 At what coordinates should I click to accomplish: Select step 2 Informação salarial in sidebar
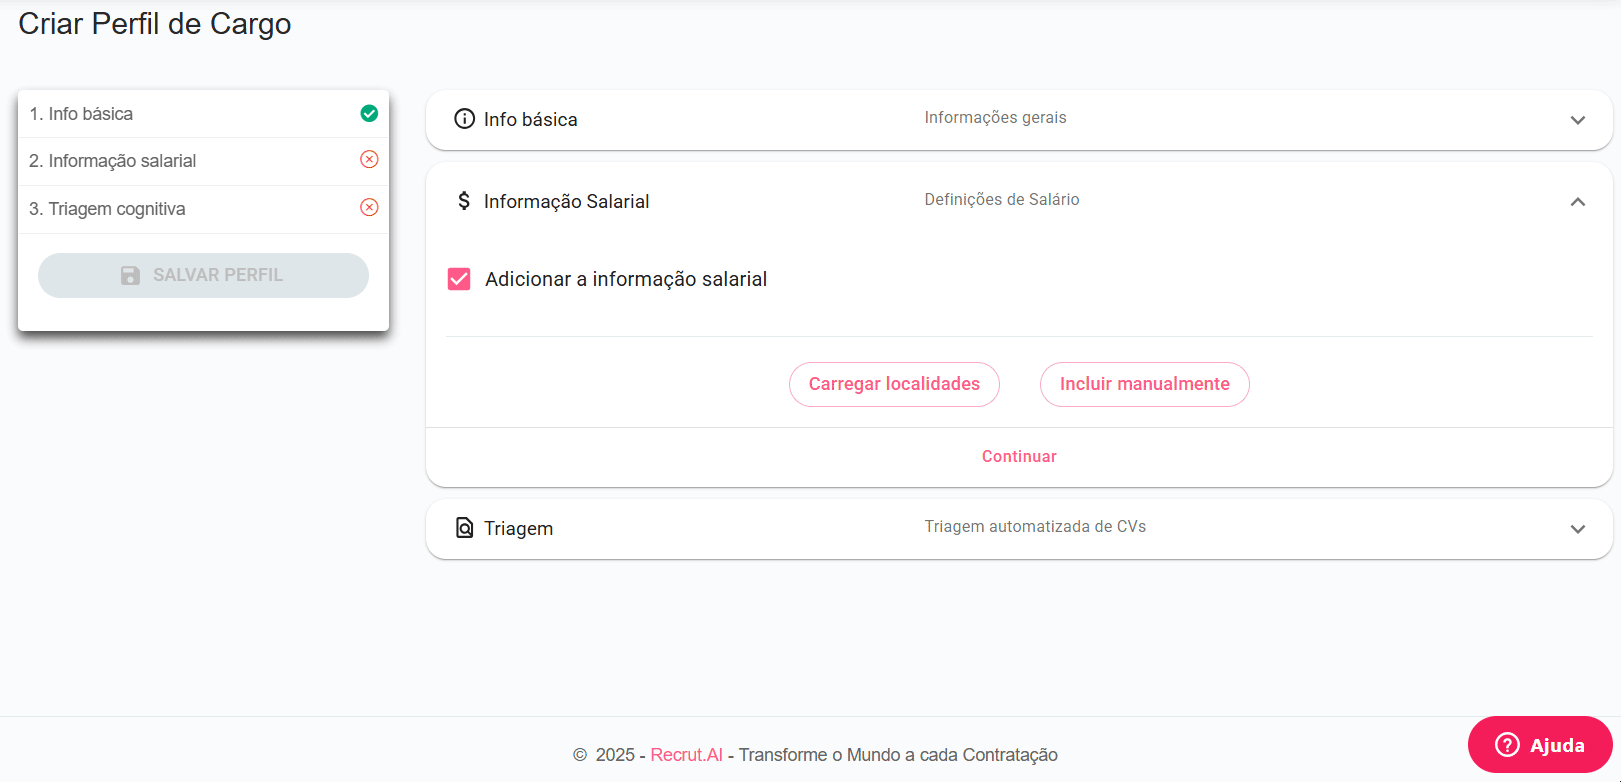coord(112,161)
